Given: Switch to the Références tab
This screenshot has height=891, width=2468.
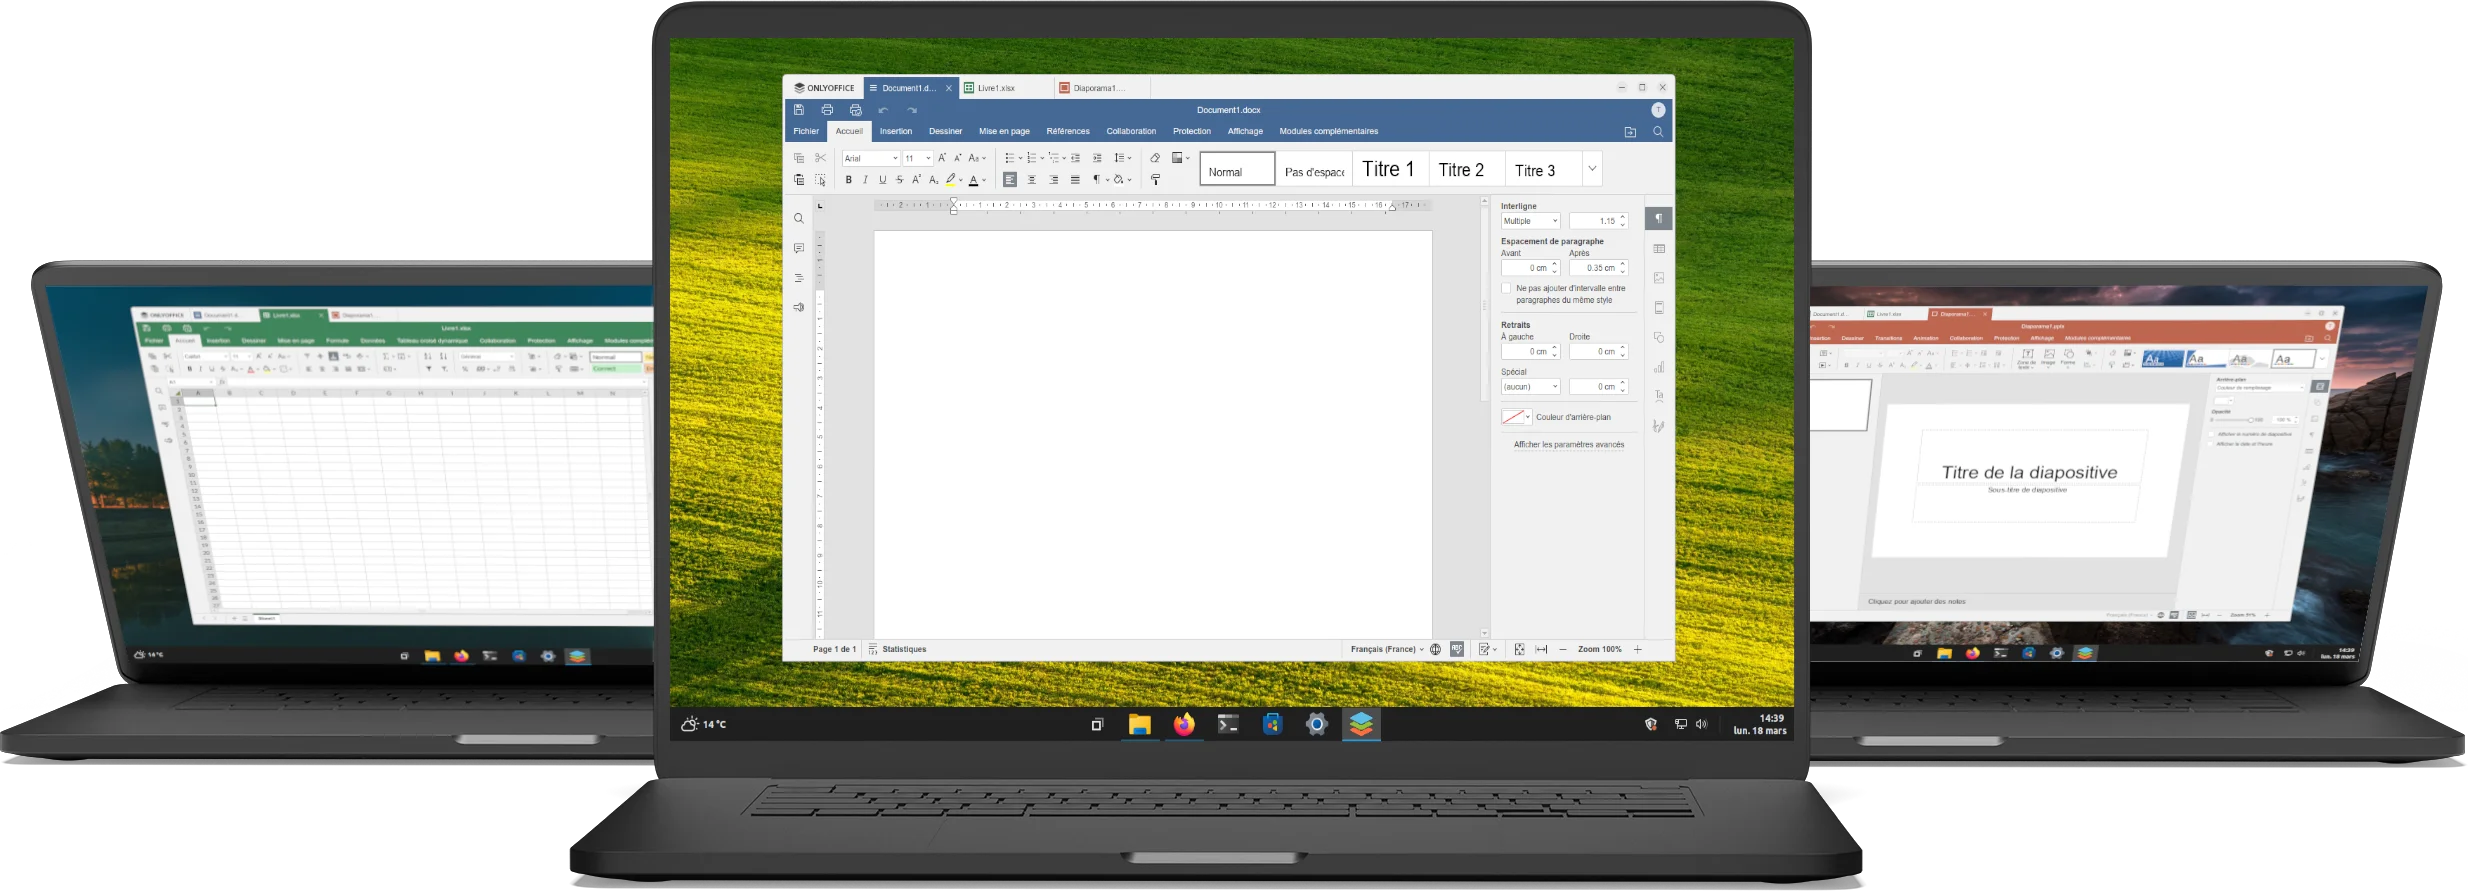Looking at the screenshot, I should click(1068, 131).
